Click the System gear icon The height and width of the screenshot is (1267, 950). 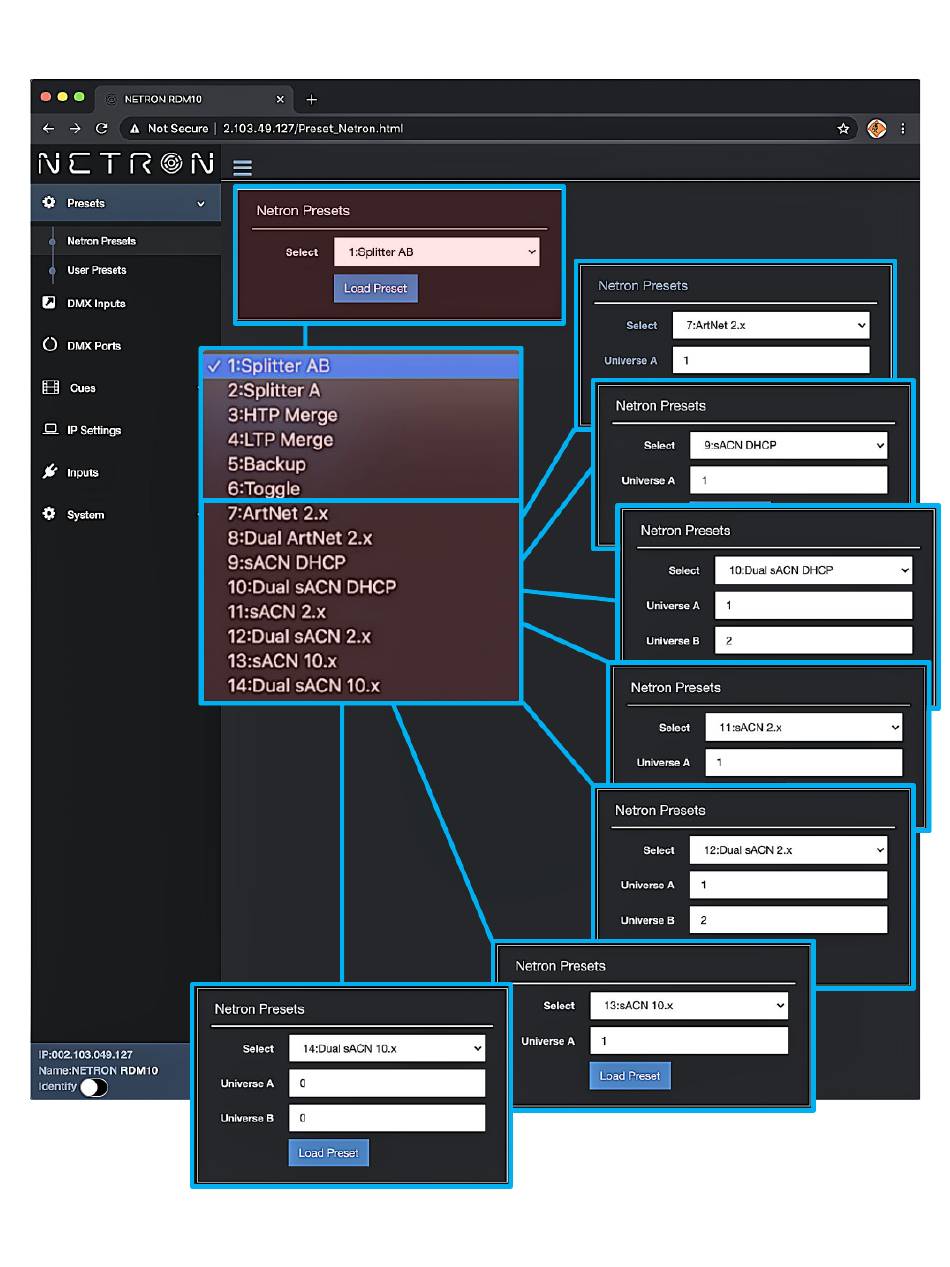pos(49,513)
